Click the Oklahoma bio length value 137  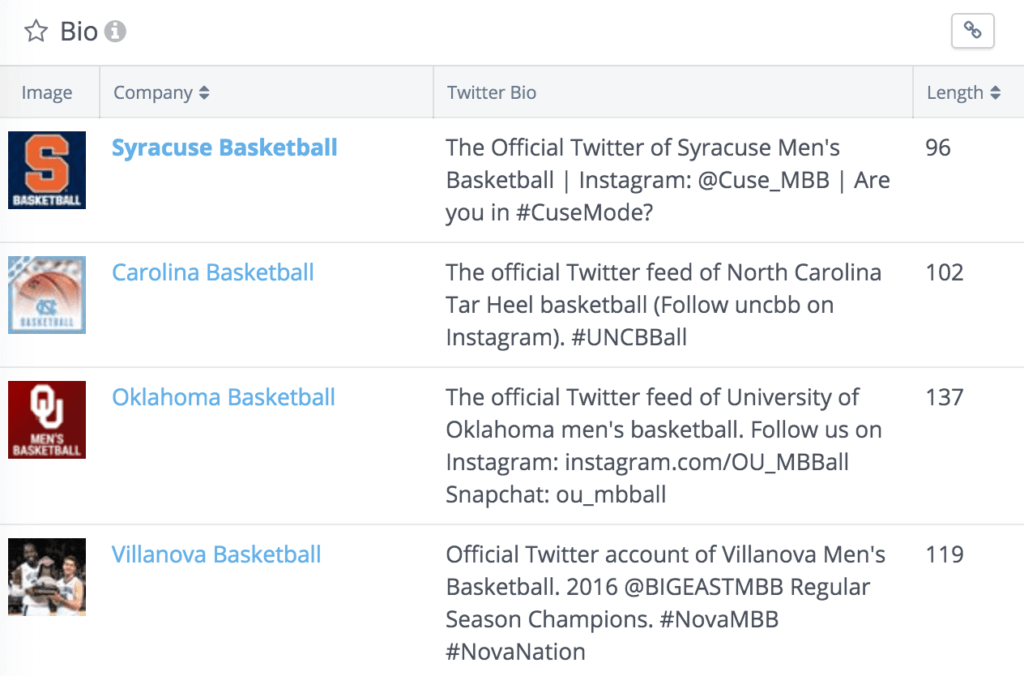(x=944, y=397)
